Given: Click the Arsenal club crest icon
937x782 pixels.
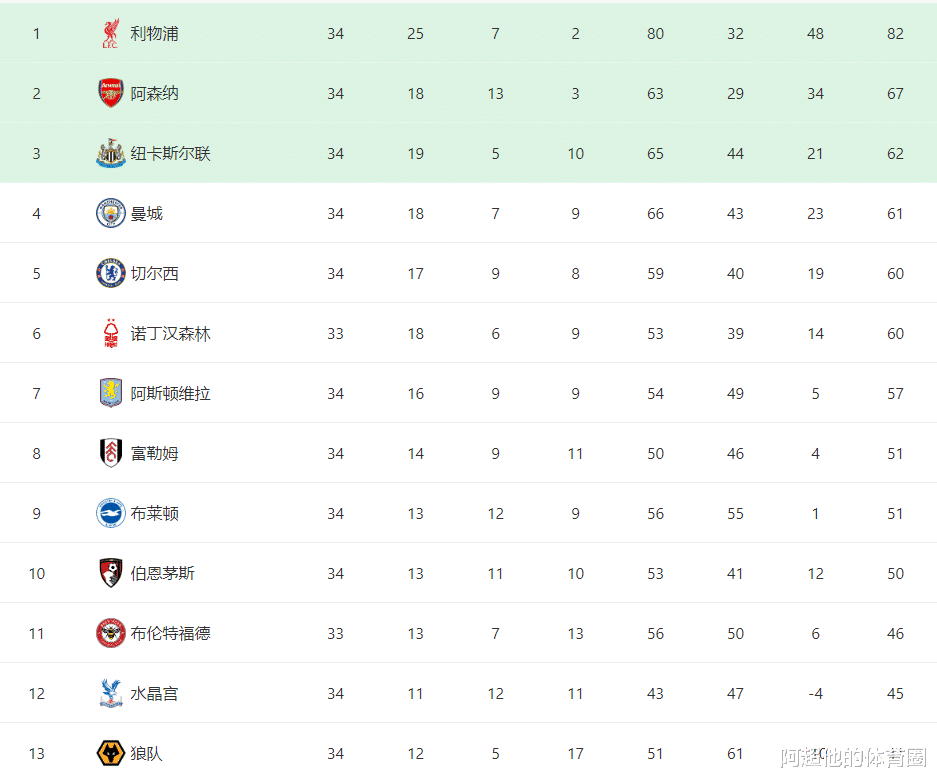Looking at the screenshot, I should (110, 94).
